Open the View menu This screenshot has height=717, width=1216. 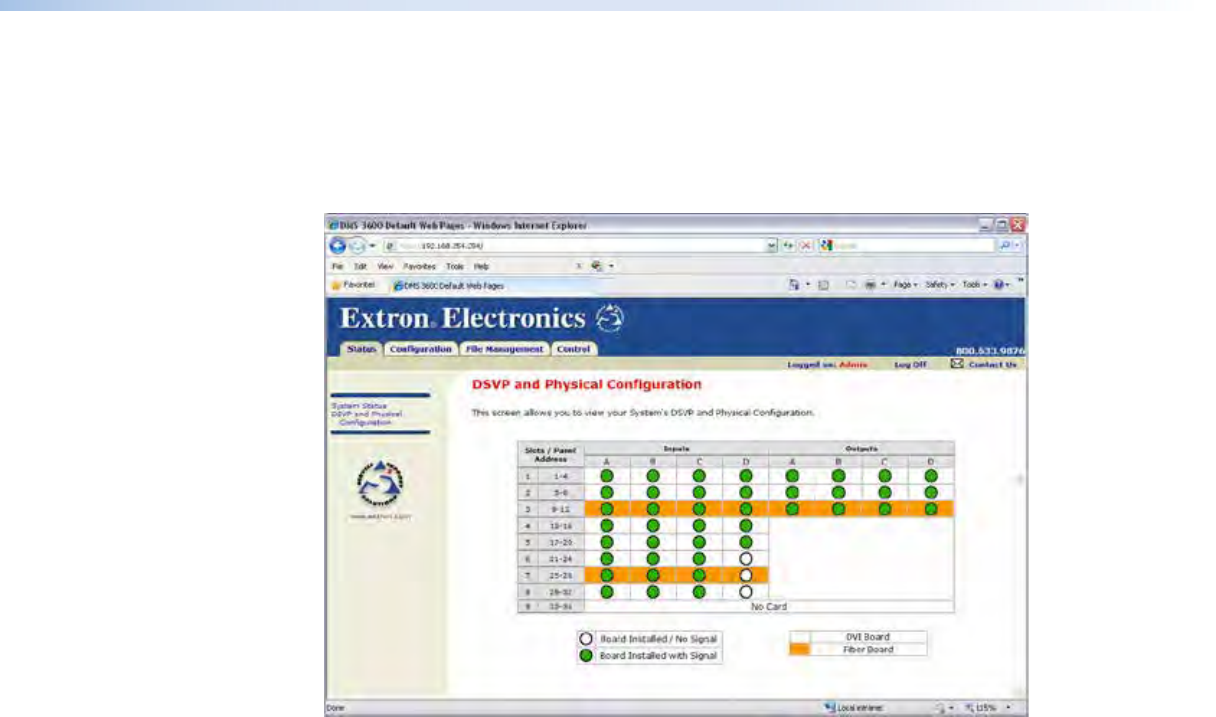point(385,267)
